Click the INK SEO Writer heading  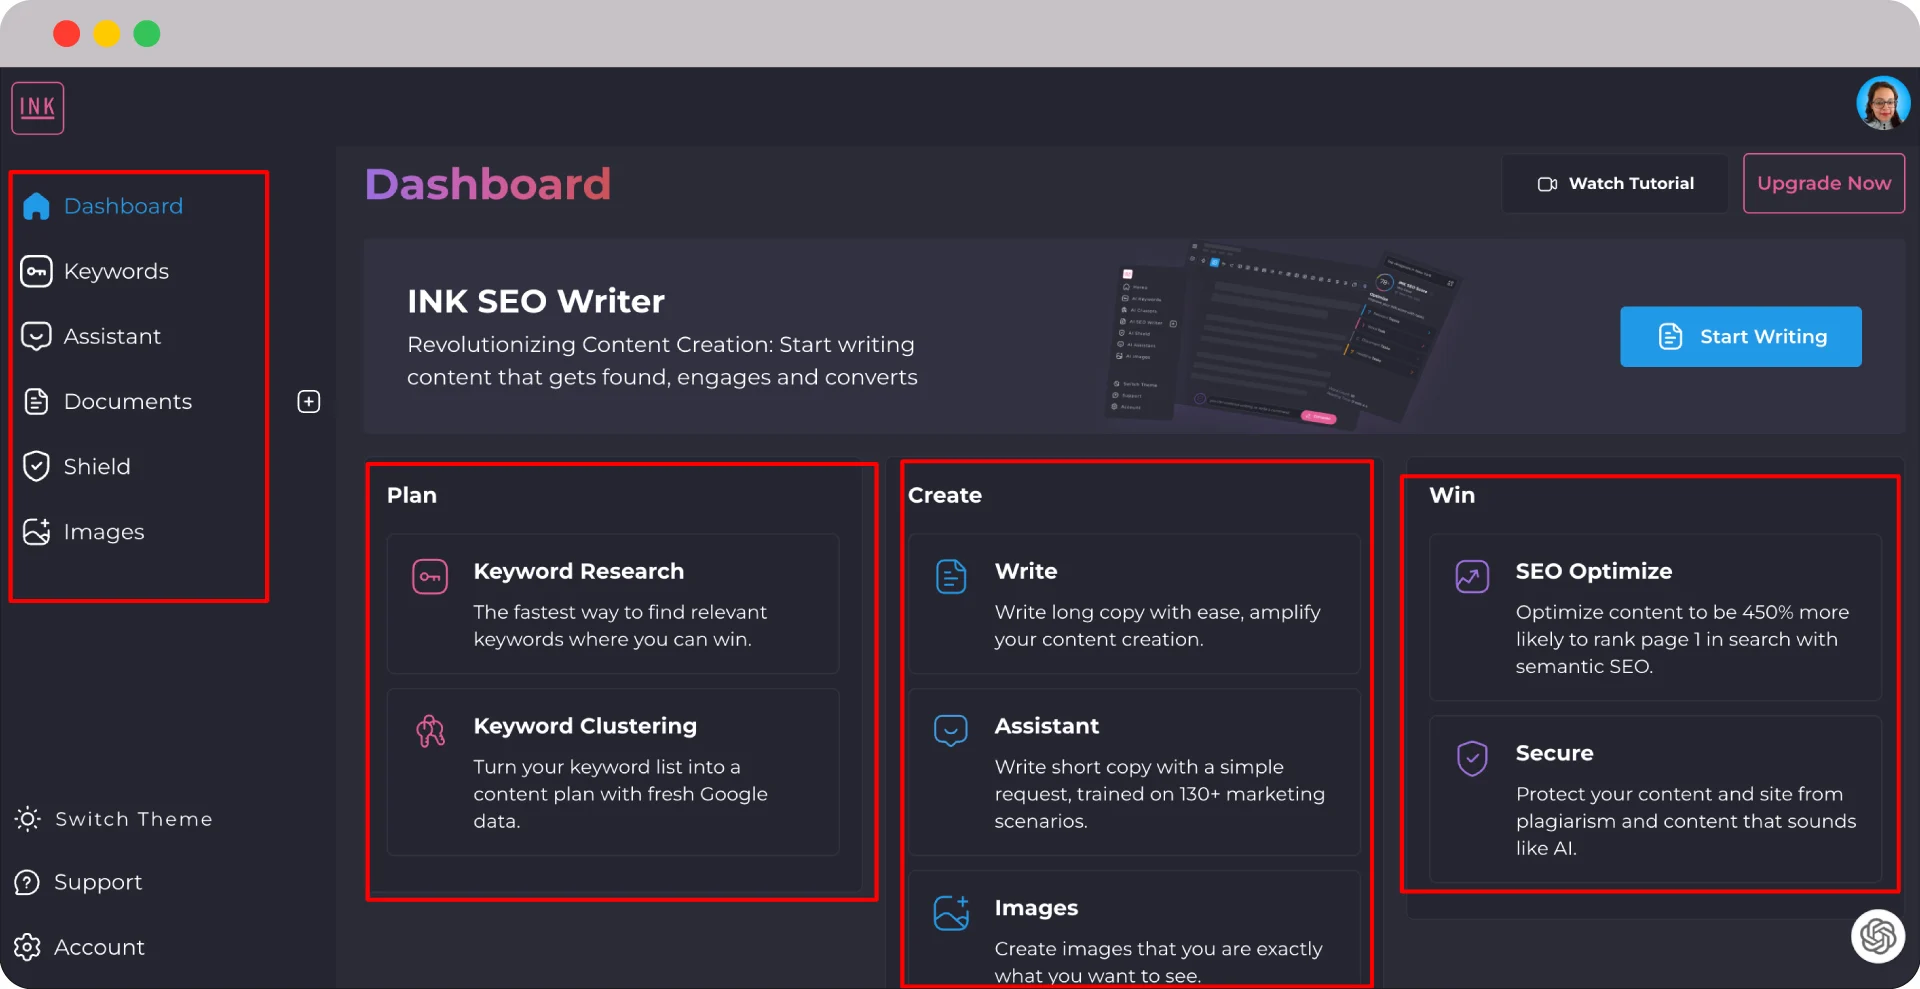[x=536, y=301]
